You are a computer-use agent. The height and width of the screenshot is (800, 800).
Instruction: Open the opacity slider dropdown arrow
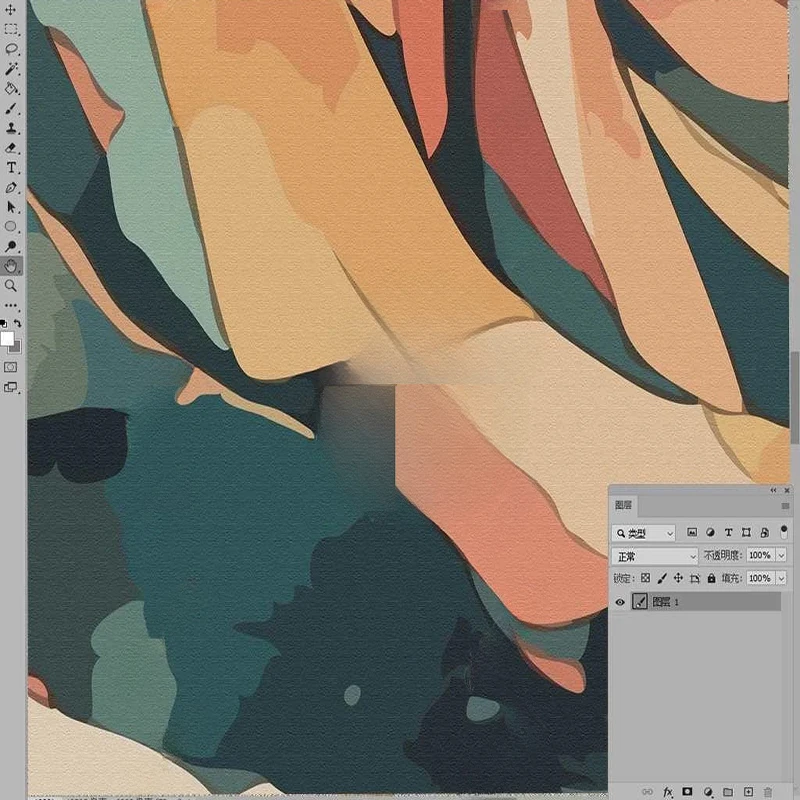pyautogui.click(x=781, y=555)
